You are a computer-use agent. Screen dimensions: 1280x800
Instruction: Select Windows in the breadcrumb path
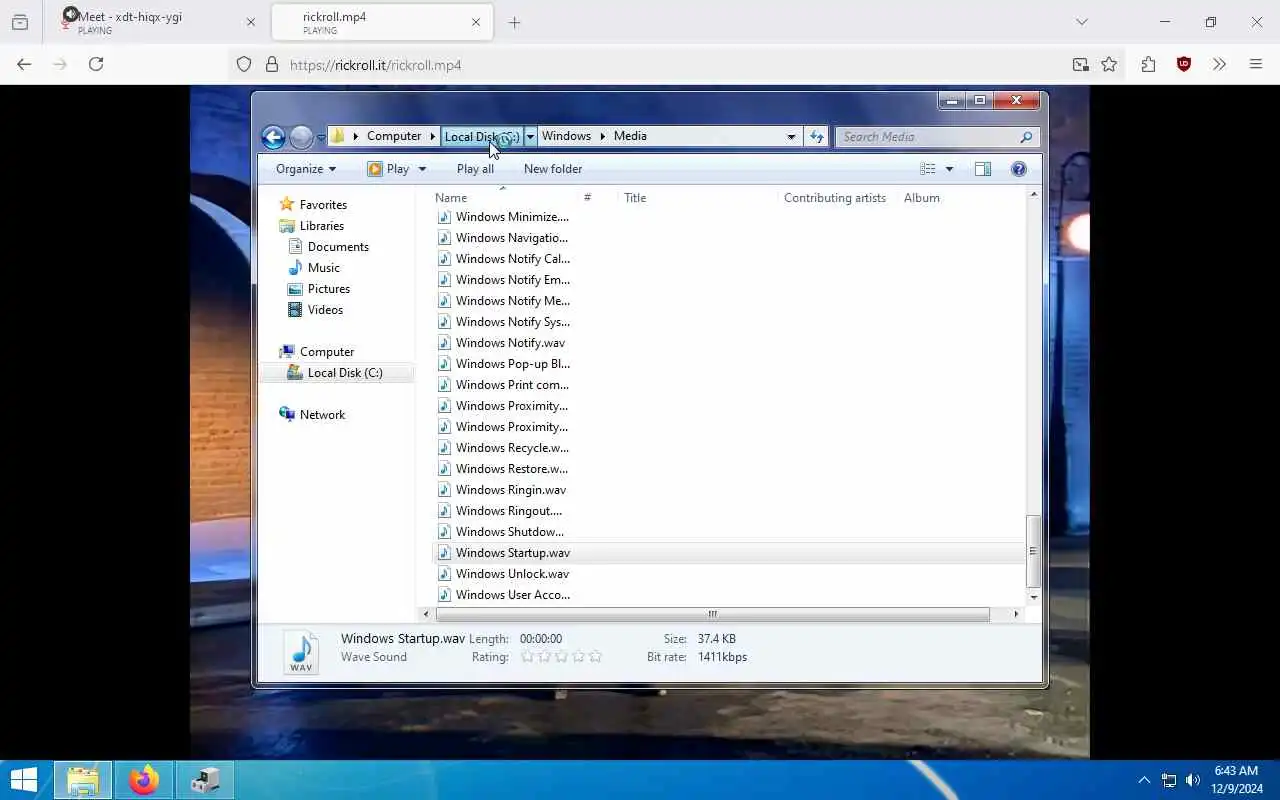pos(566,136)
